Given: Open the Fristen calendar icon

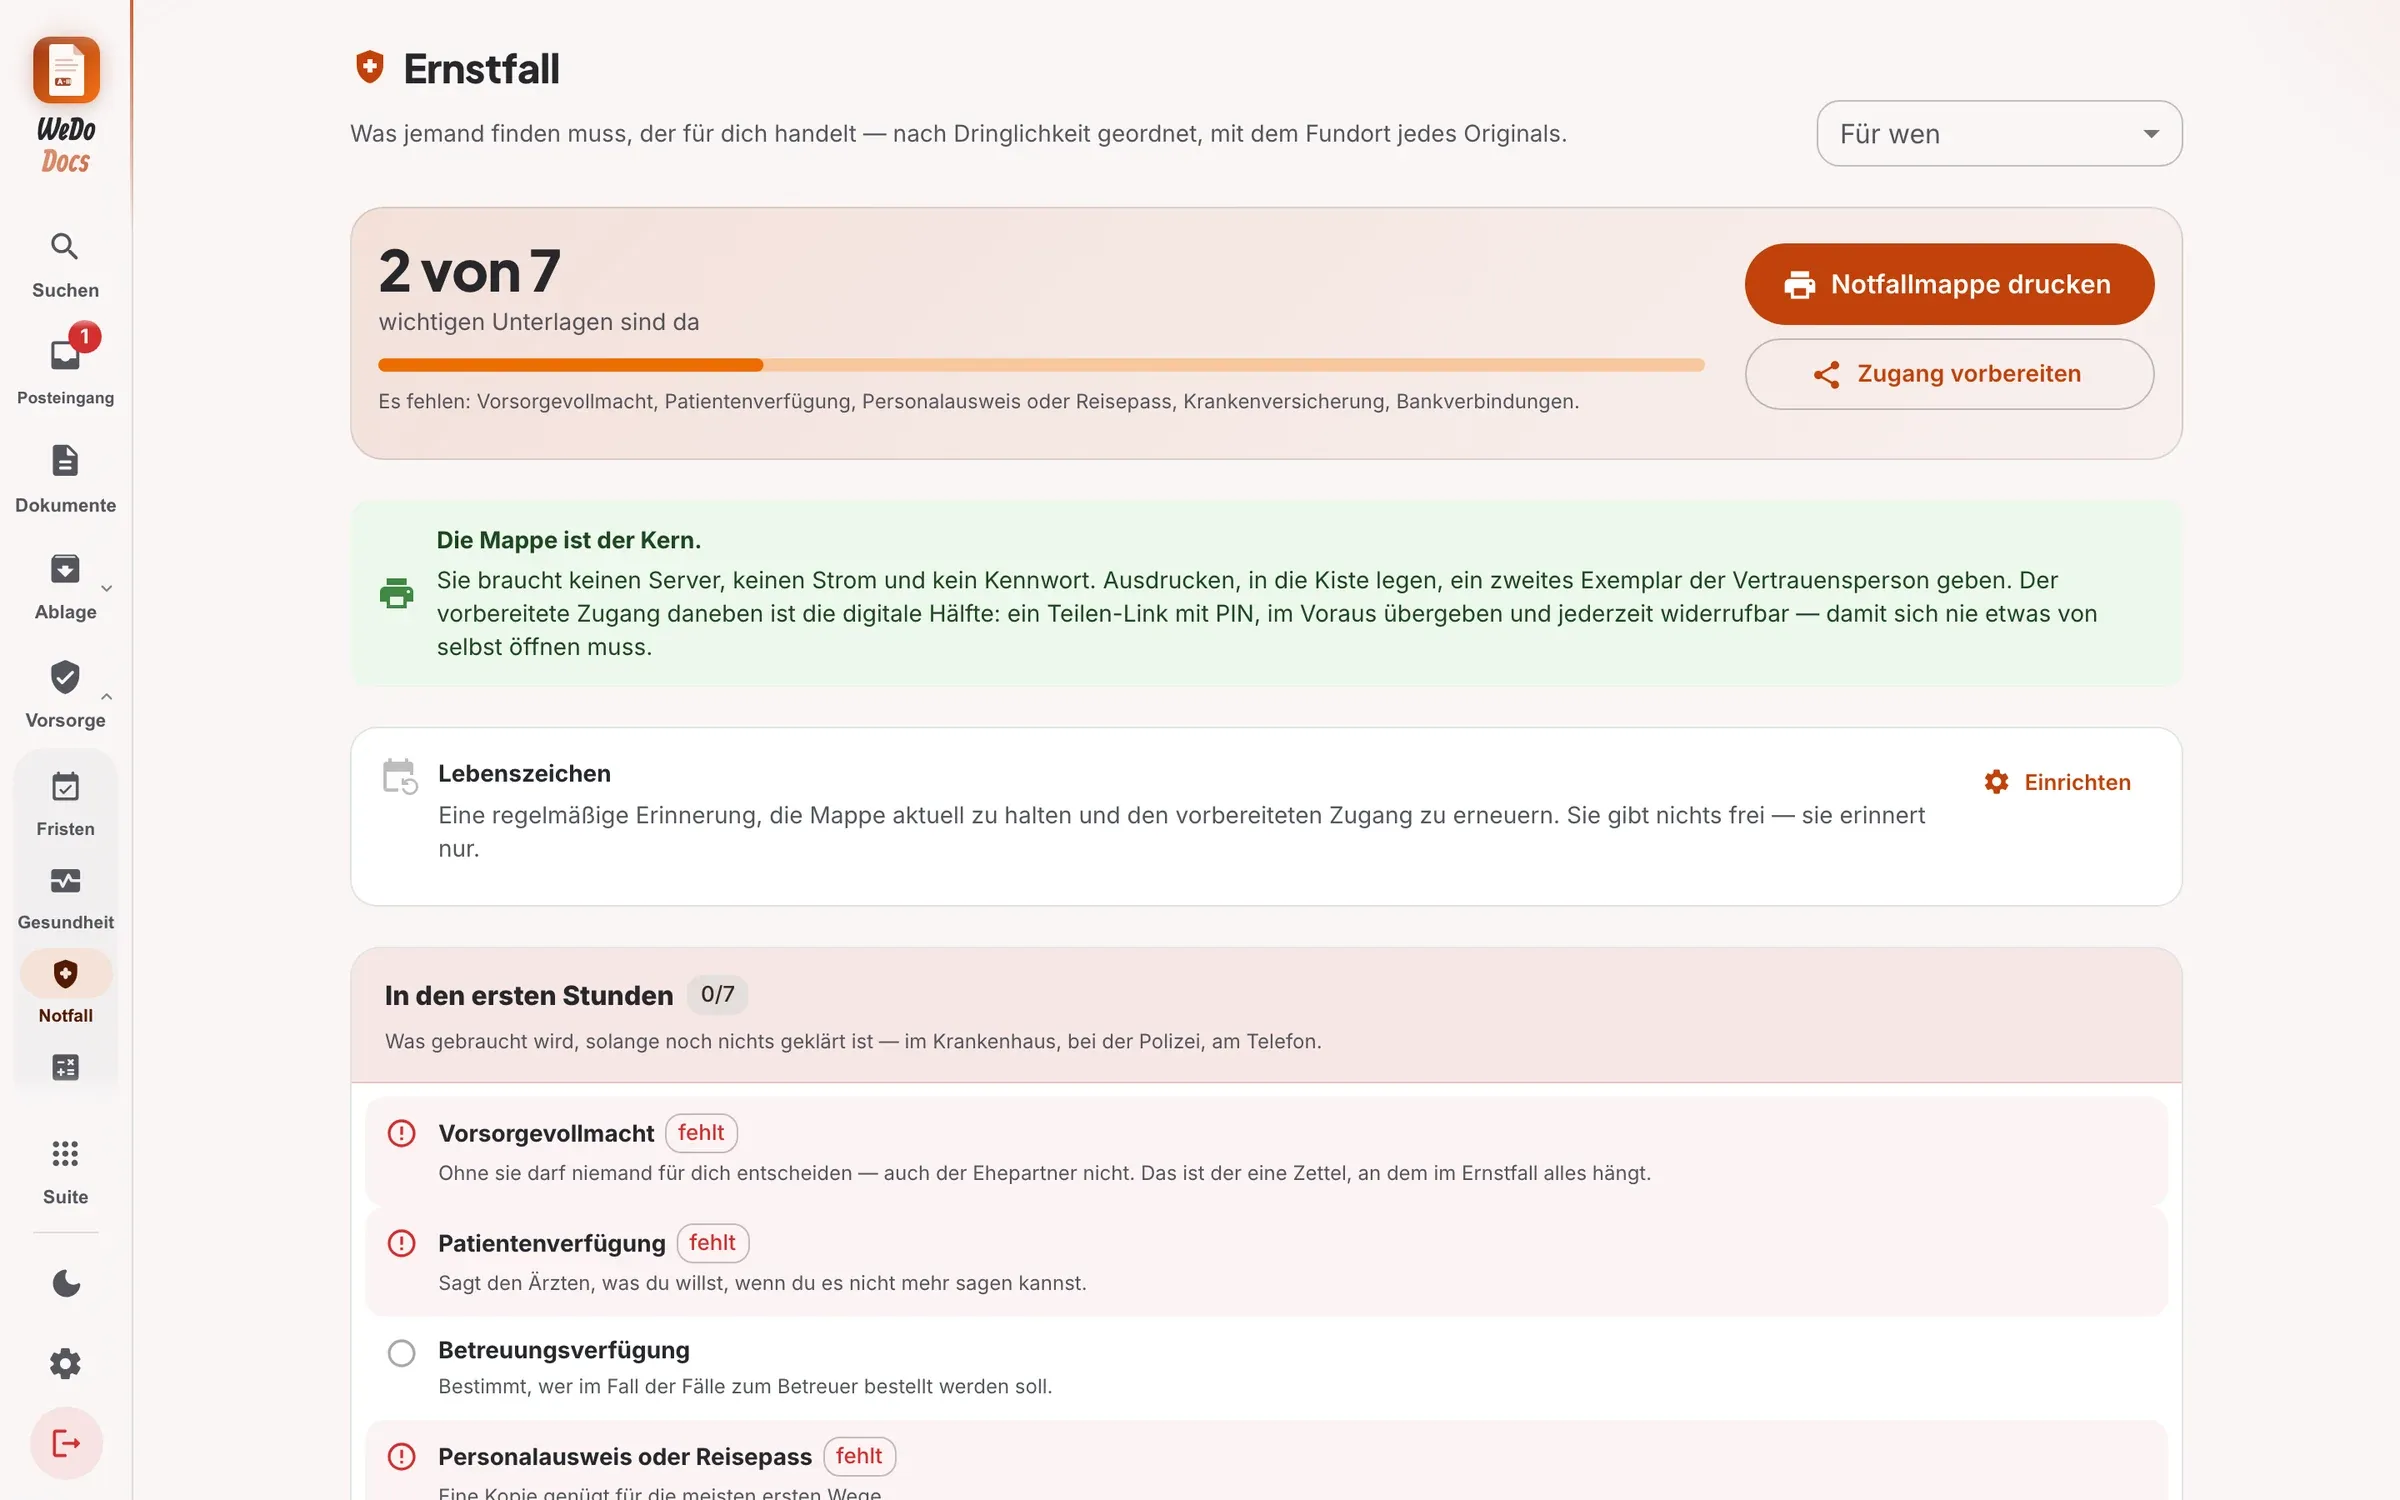Looking at the screenshot, I should [65, 788].
